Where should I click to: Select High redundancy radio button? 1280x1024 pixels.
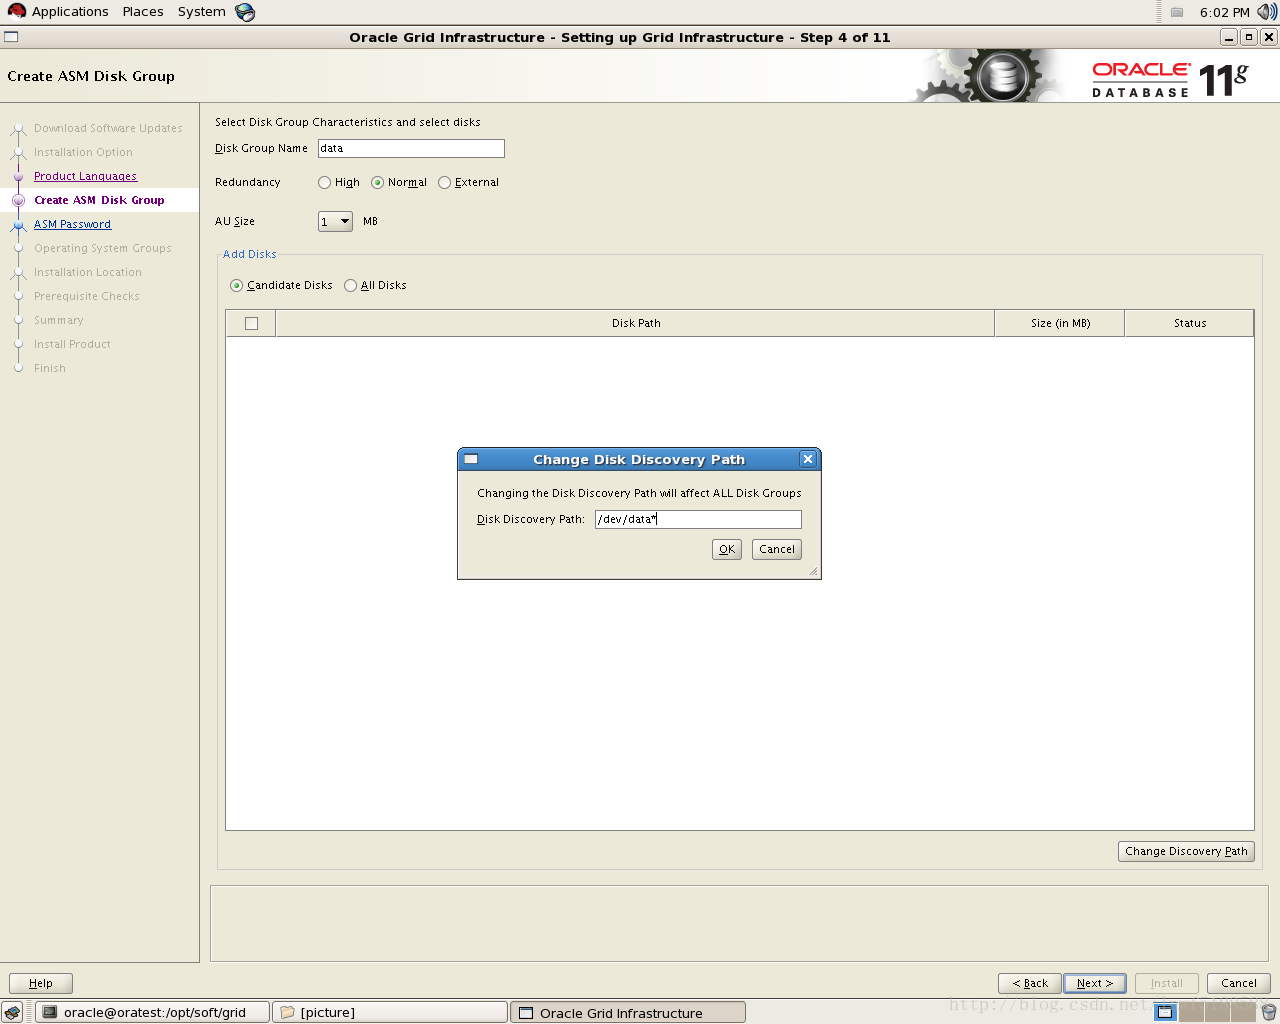324,182
